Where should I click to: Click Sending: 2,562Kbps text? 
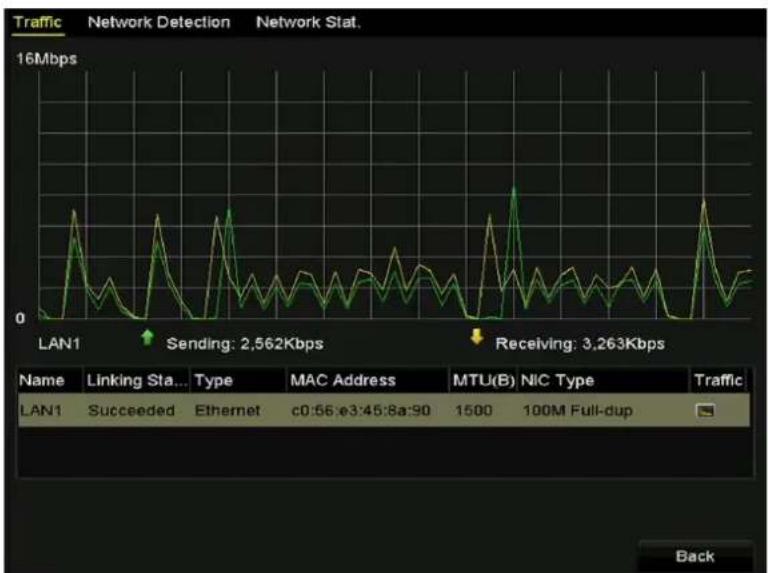(x=245, y=344)
